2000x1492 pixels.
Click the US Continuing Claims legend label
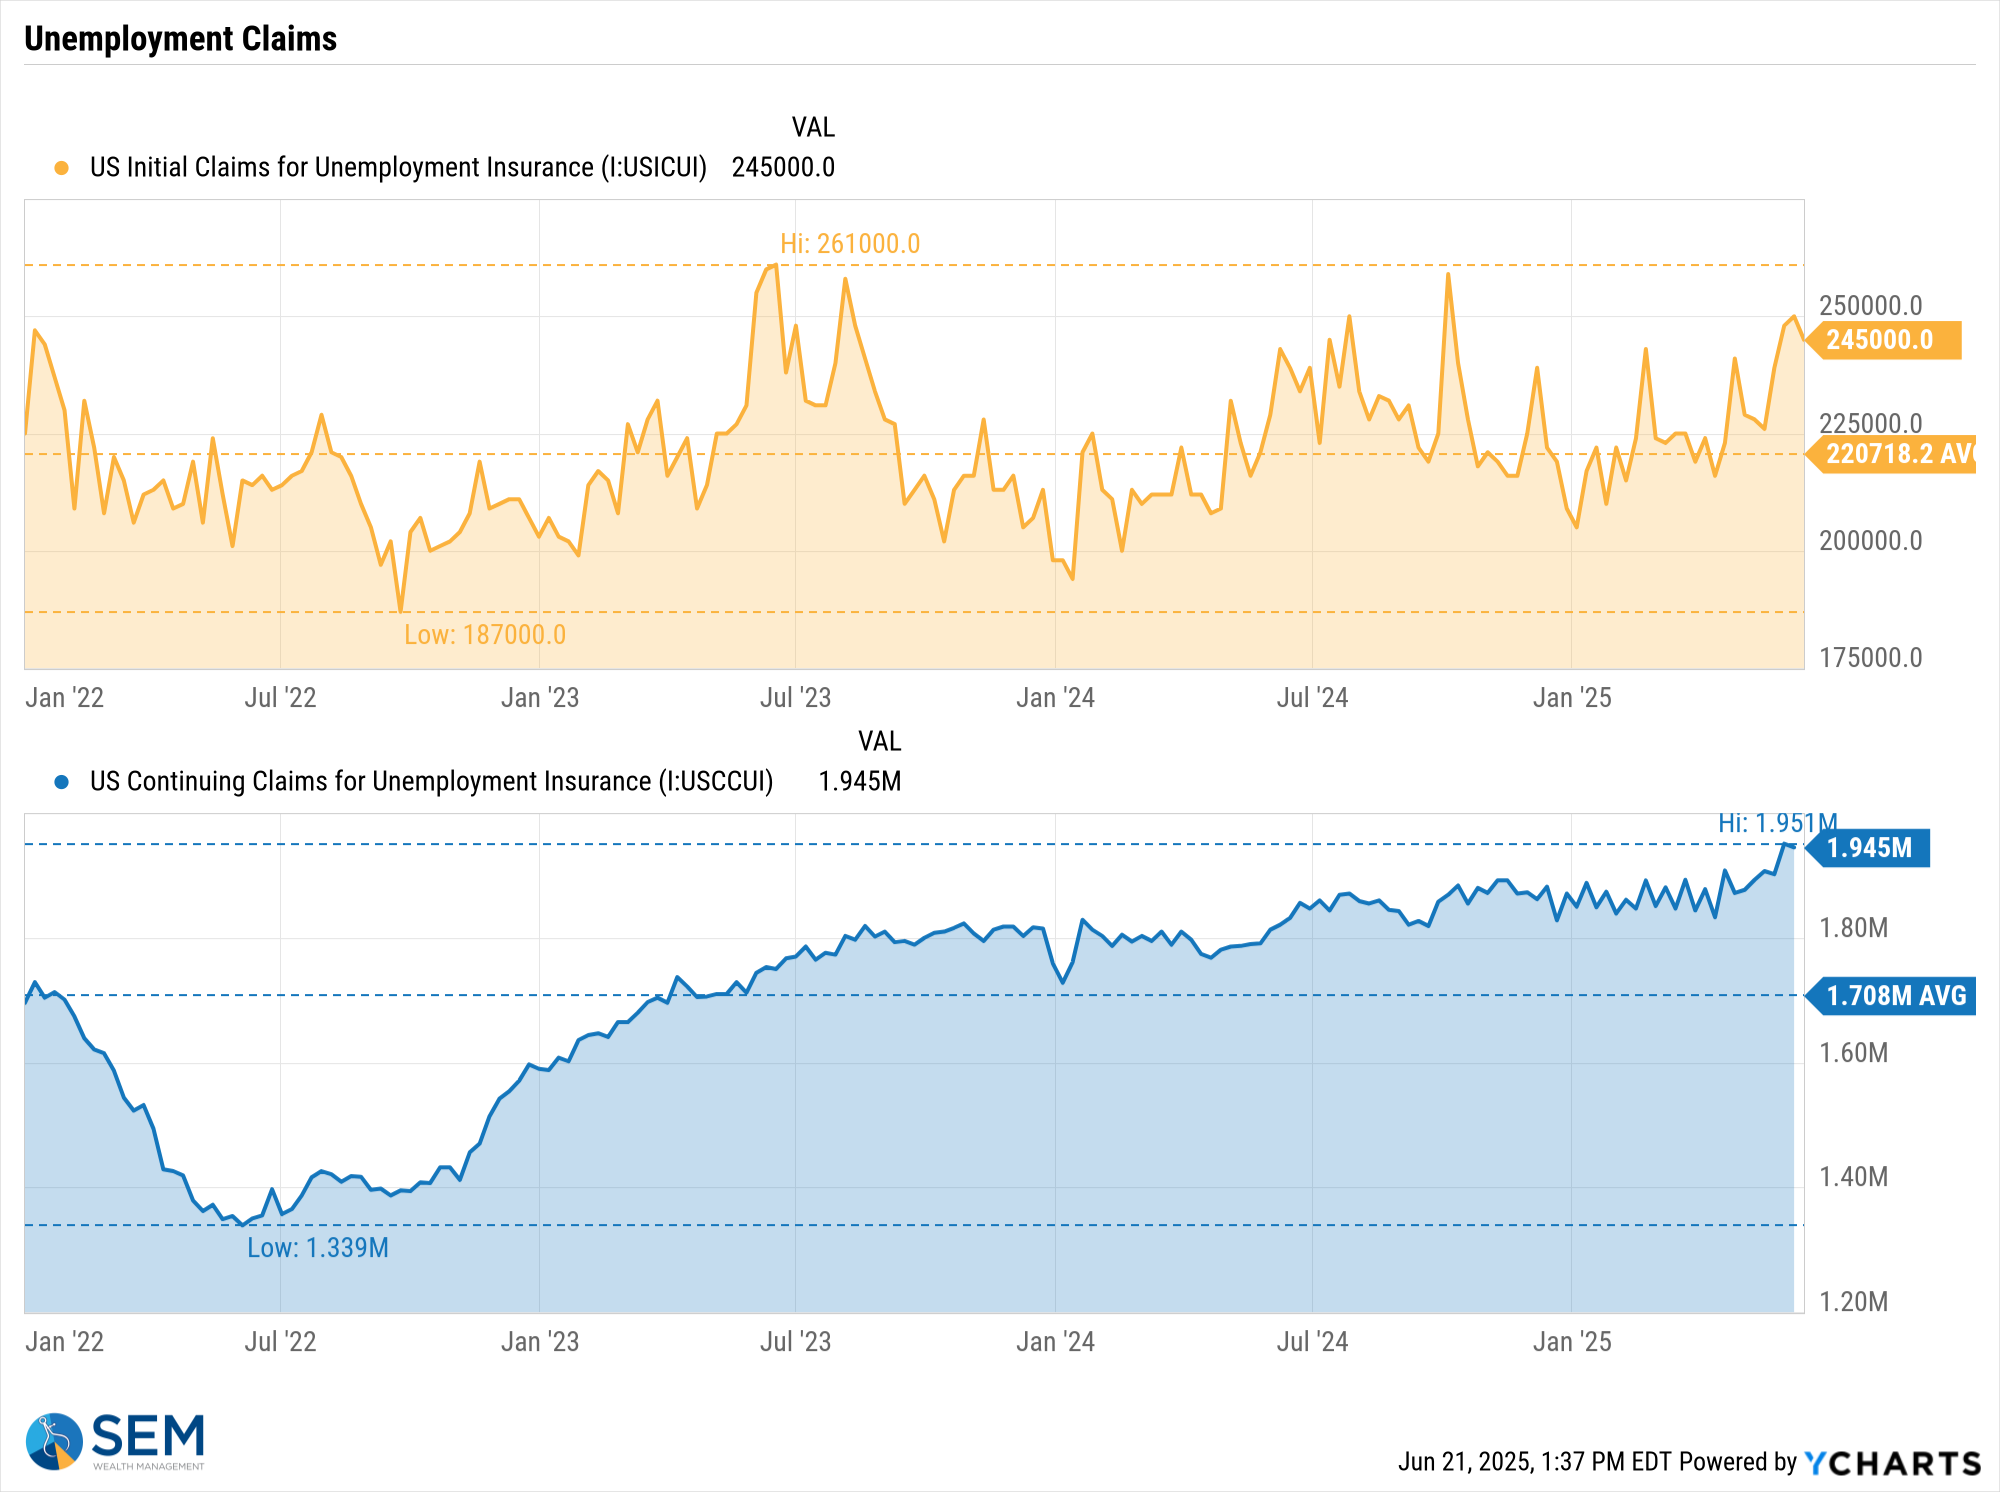tap(431, 781)
